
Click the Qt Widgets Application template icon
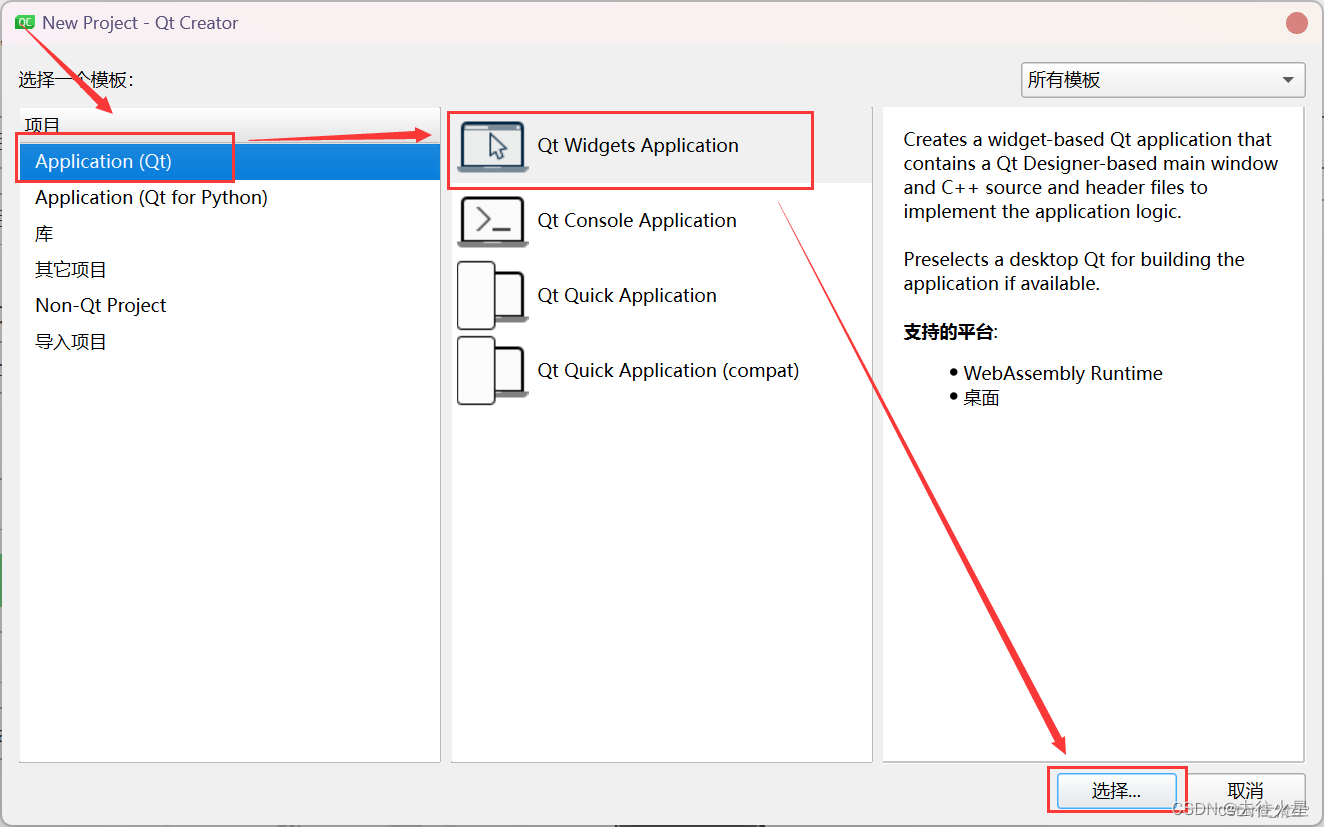[x=492, y=147]
